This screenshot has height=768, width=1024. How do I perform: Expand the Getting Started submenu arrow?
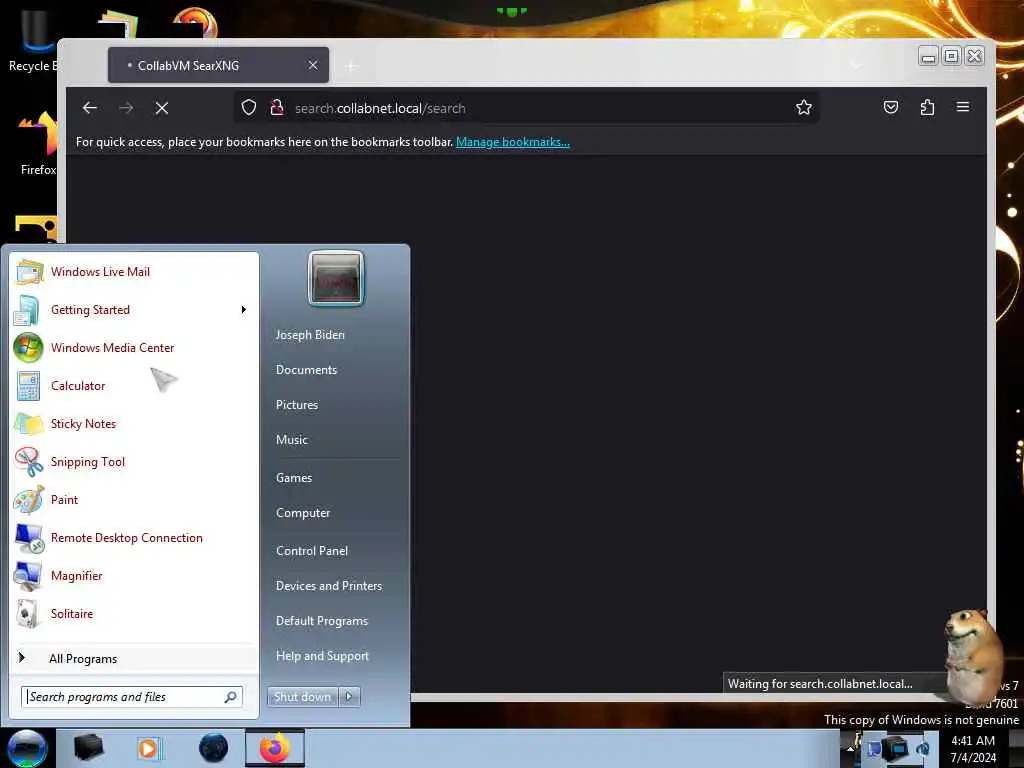tap(244, 310)
